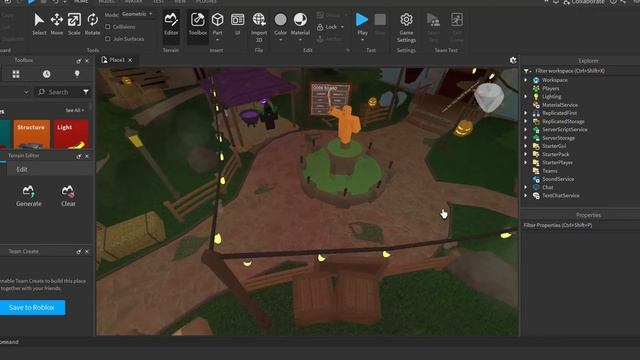Start the Play test
The image size is (640, 360).
tap(362, 24)
